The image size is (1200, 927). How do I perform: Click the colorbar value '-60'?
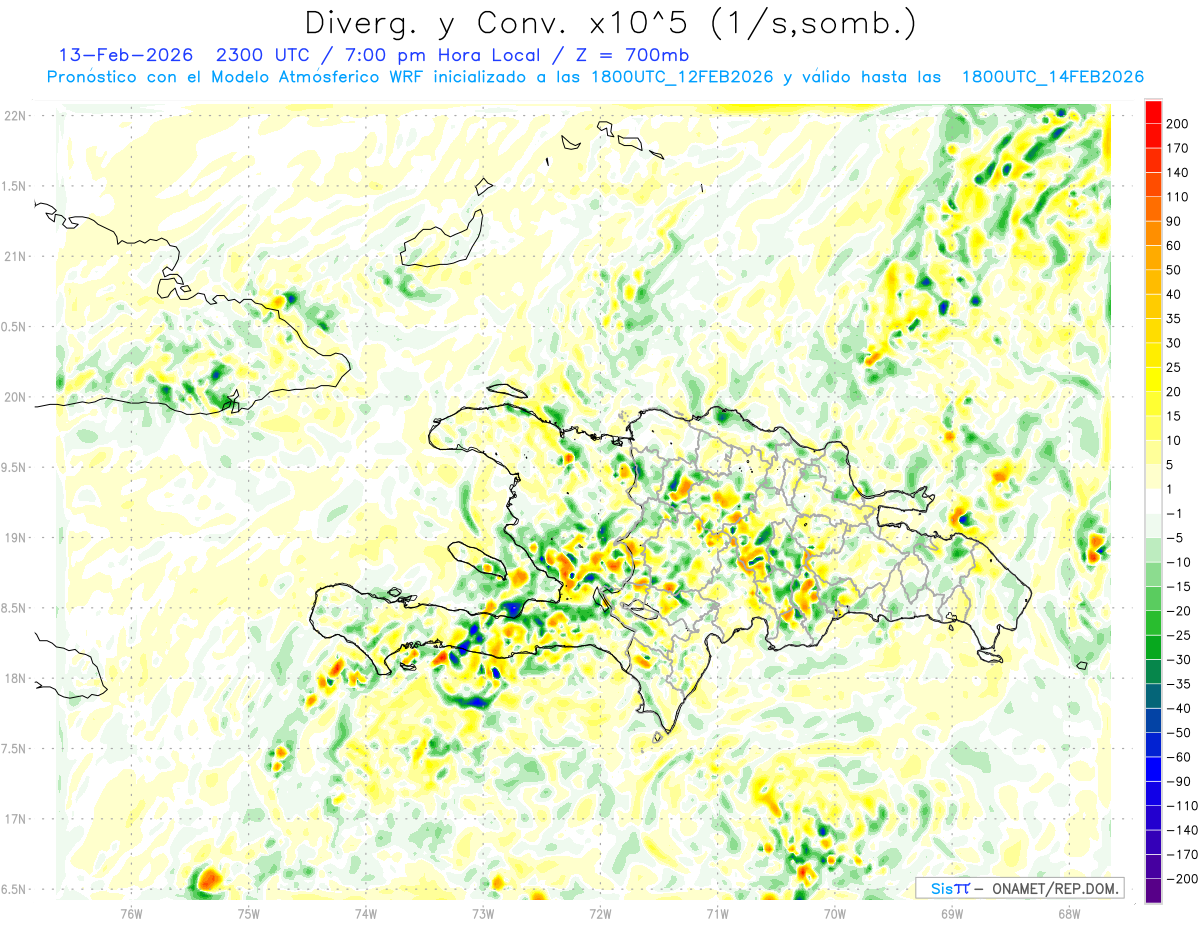[1181, 757]
